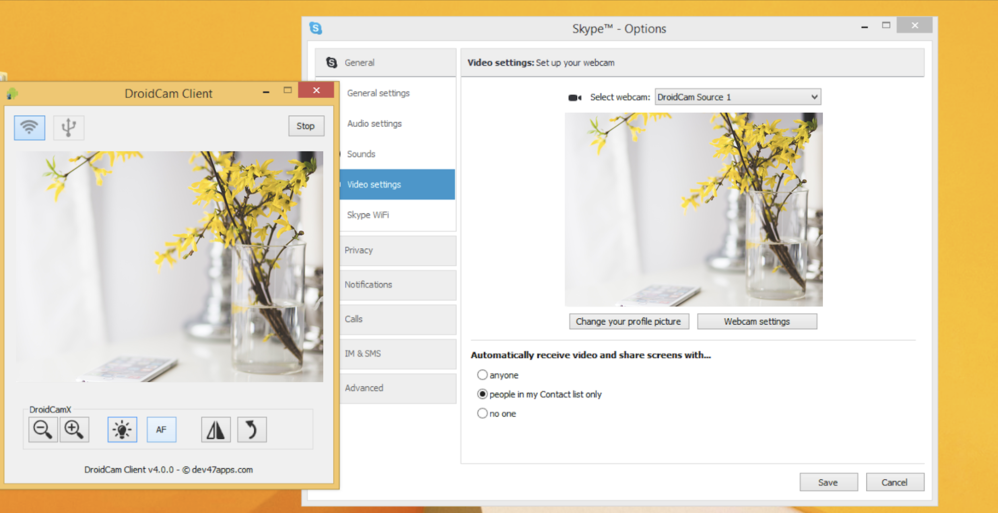This screenshot has height=513, width=998.
Task: Select USB connection mode in DroidCam
Action: (x=69, y=127)
